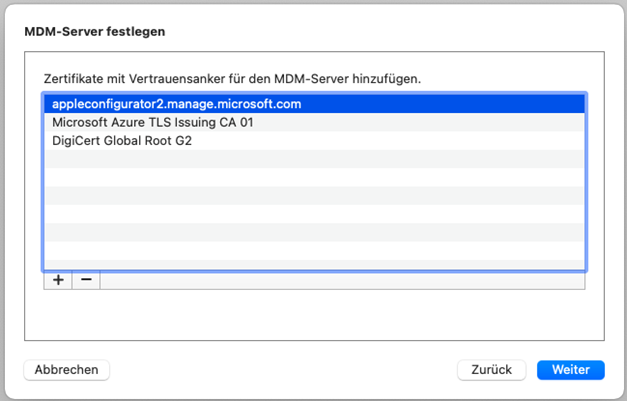Image resolution: width=627 pixels, height=401 pixels.
Task: Click the minus button to remove certificate
Action: point(86,280)
